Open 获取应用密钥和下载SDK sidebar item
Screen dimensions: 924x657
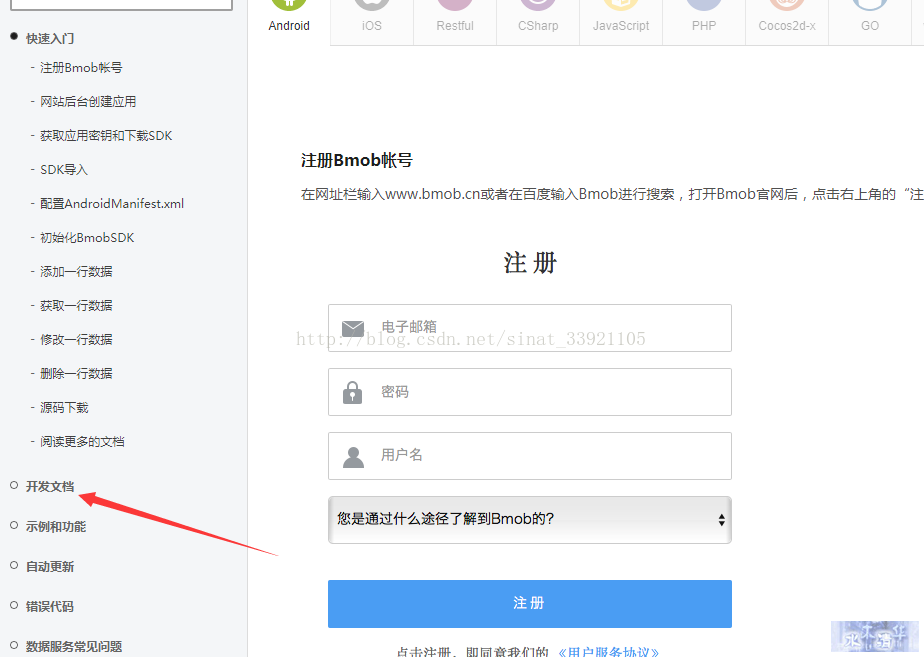tap(106, 136)
